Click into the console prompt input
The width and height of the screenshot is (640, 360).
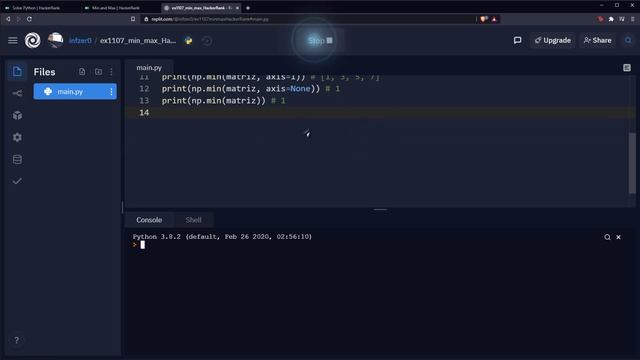(x=142, y=245)
